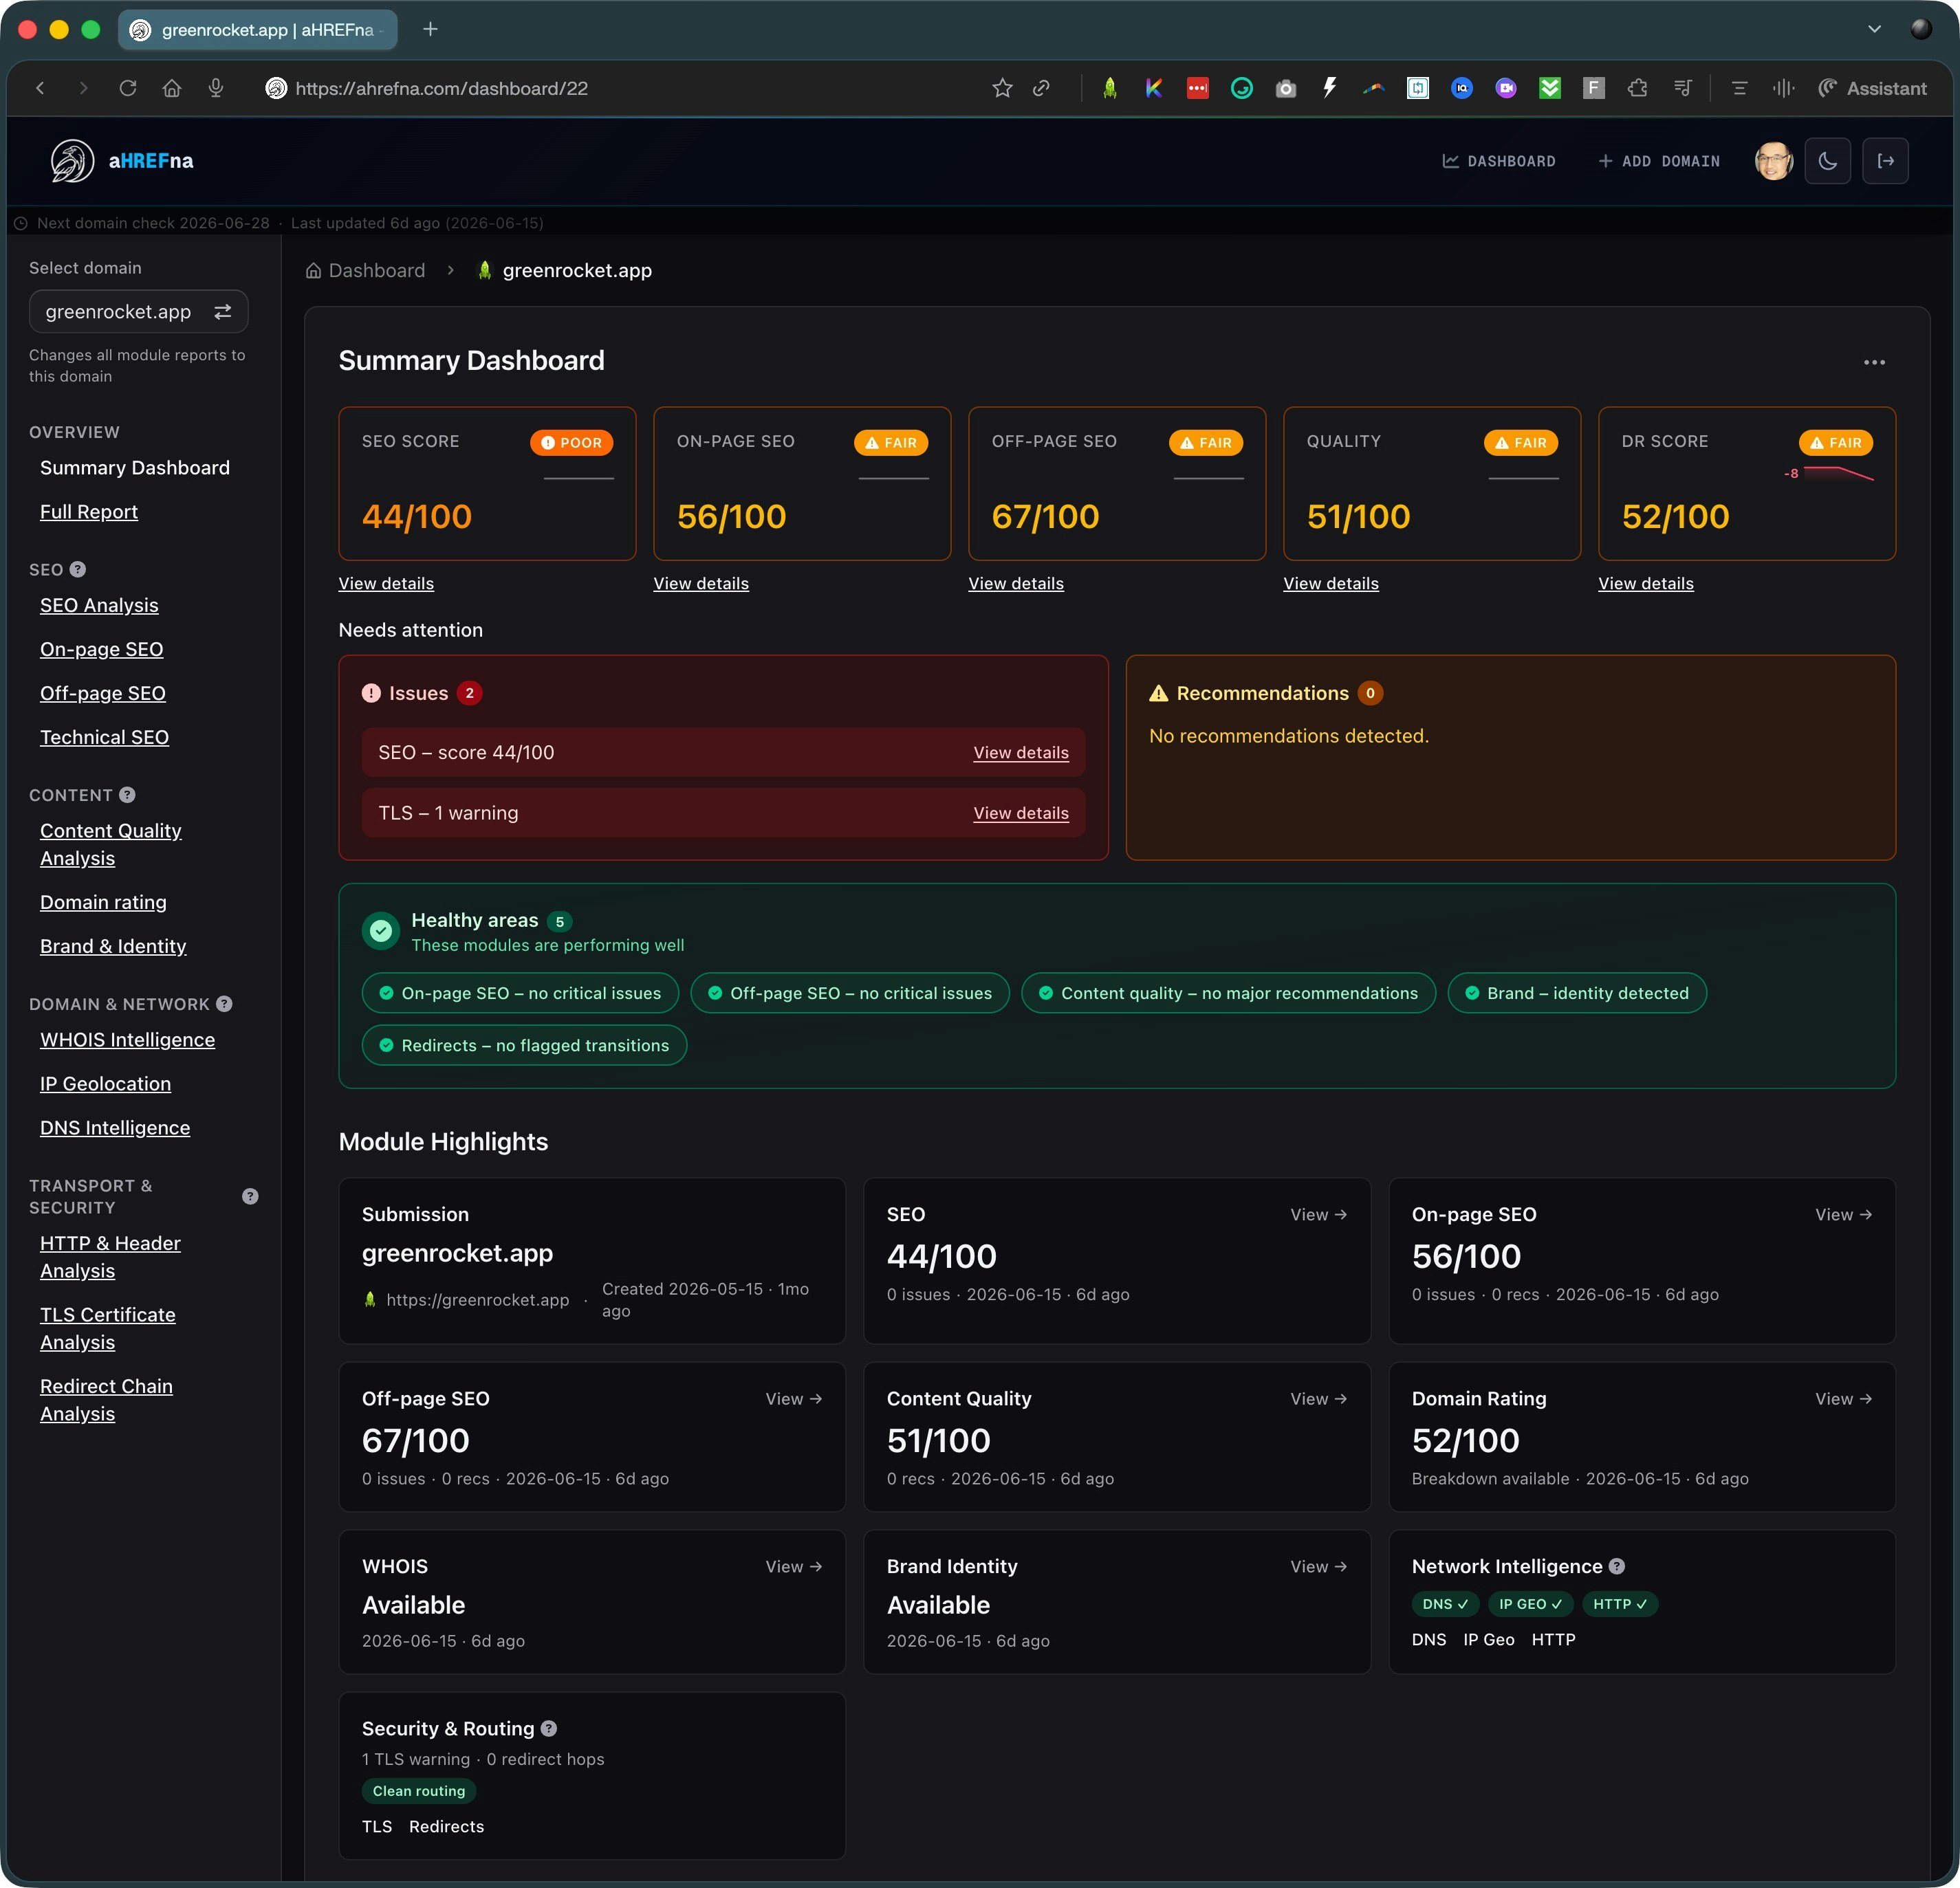This screenshot has height=1888, width=1960.
Task: Click Network Intelligence help icon
Action: 1617,1566
